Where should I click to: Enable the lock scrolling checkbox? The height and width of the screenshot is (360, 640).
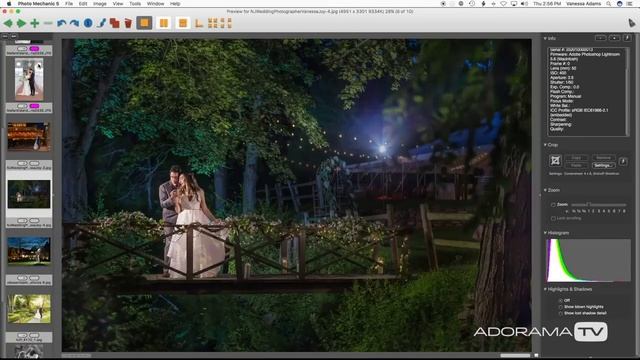(x=553, y=218)
